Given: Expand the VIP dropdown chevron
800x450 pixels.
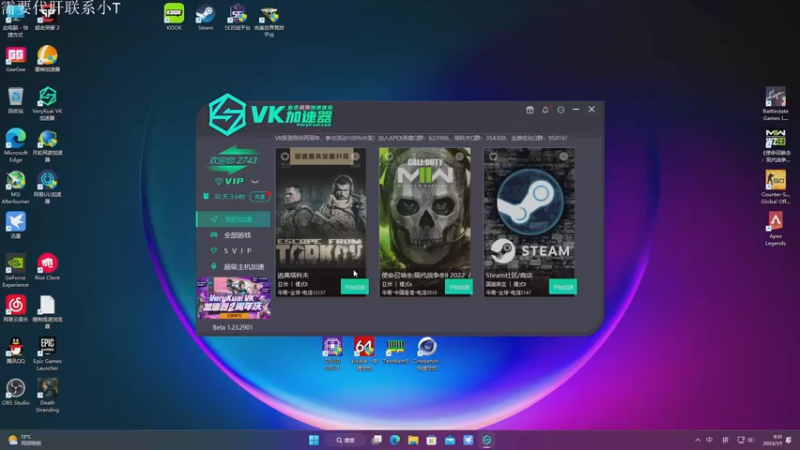Looking at the screenshot, I should tap(255, 181).
